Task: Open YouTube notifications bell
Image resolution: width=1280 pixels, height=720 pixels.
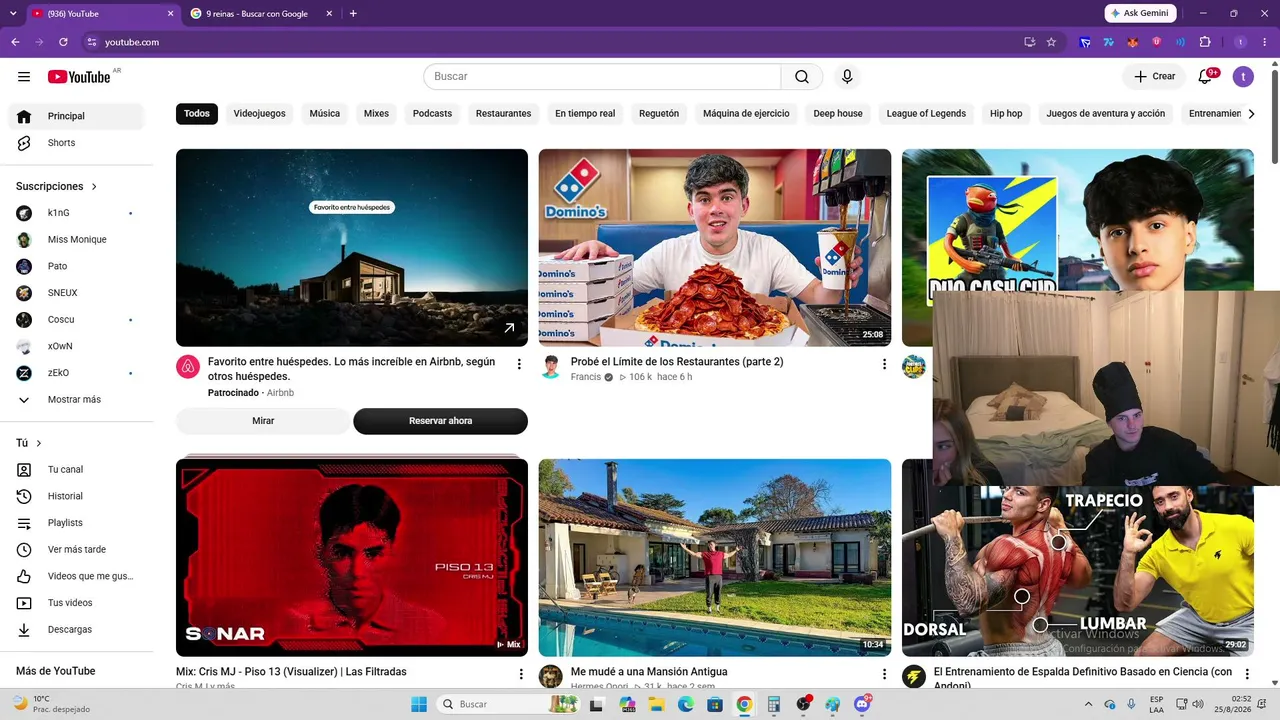Action: click(1206, 77)
